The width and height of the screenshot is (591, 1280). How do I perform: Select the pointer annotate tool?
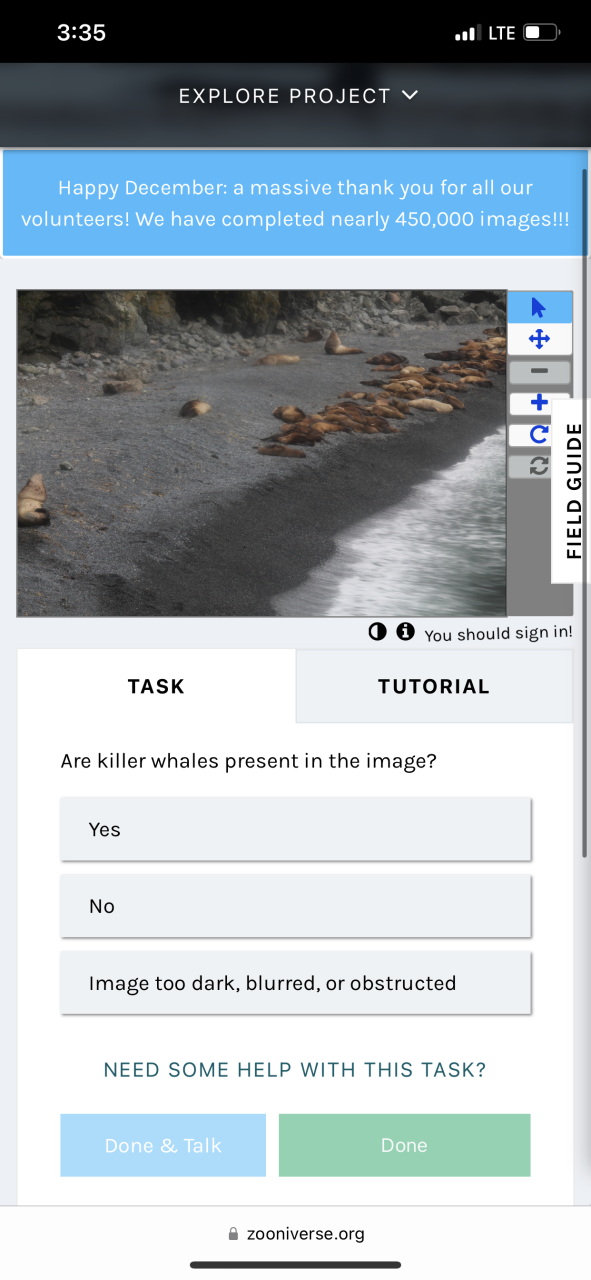539,307
